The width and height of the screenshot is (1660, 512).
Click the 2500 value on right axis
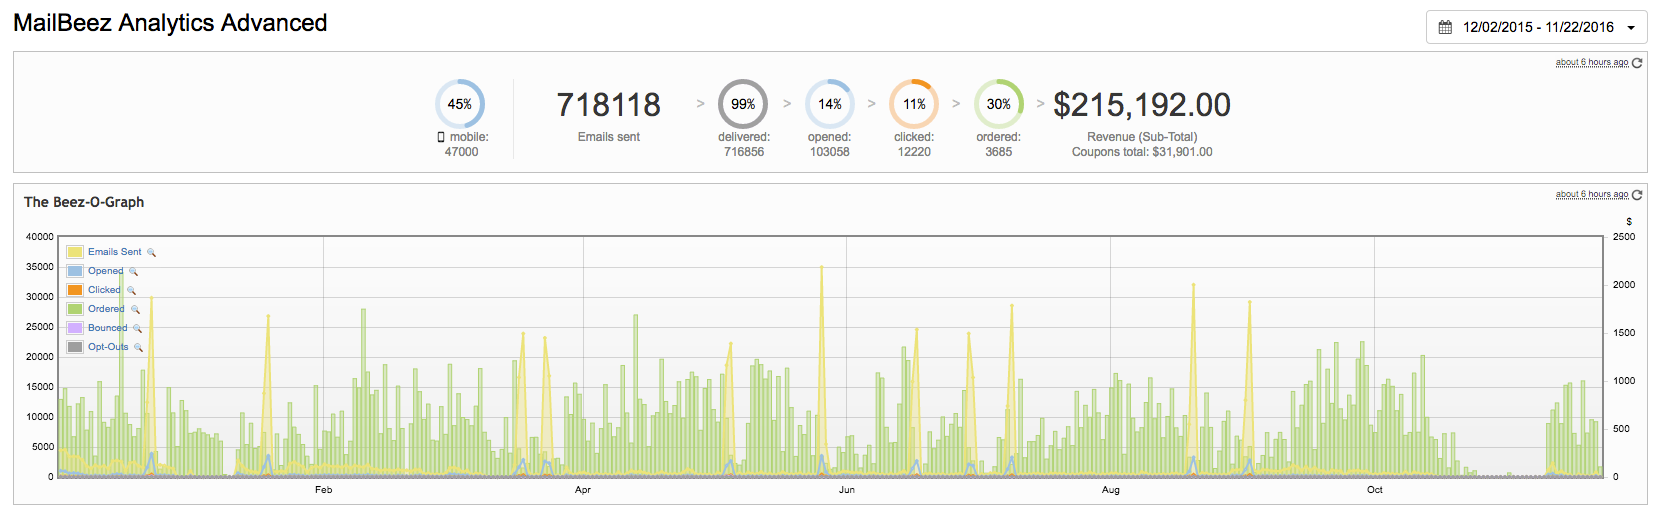(1624, 237)
